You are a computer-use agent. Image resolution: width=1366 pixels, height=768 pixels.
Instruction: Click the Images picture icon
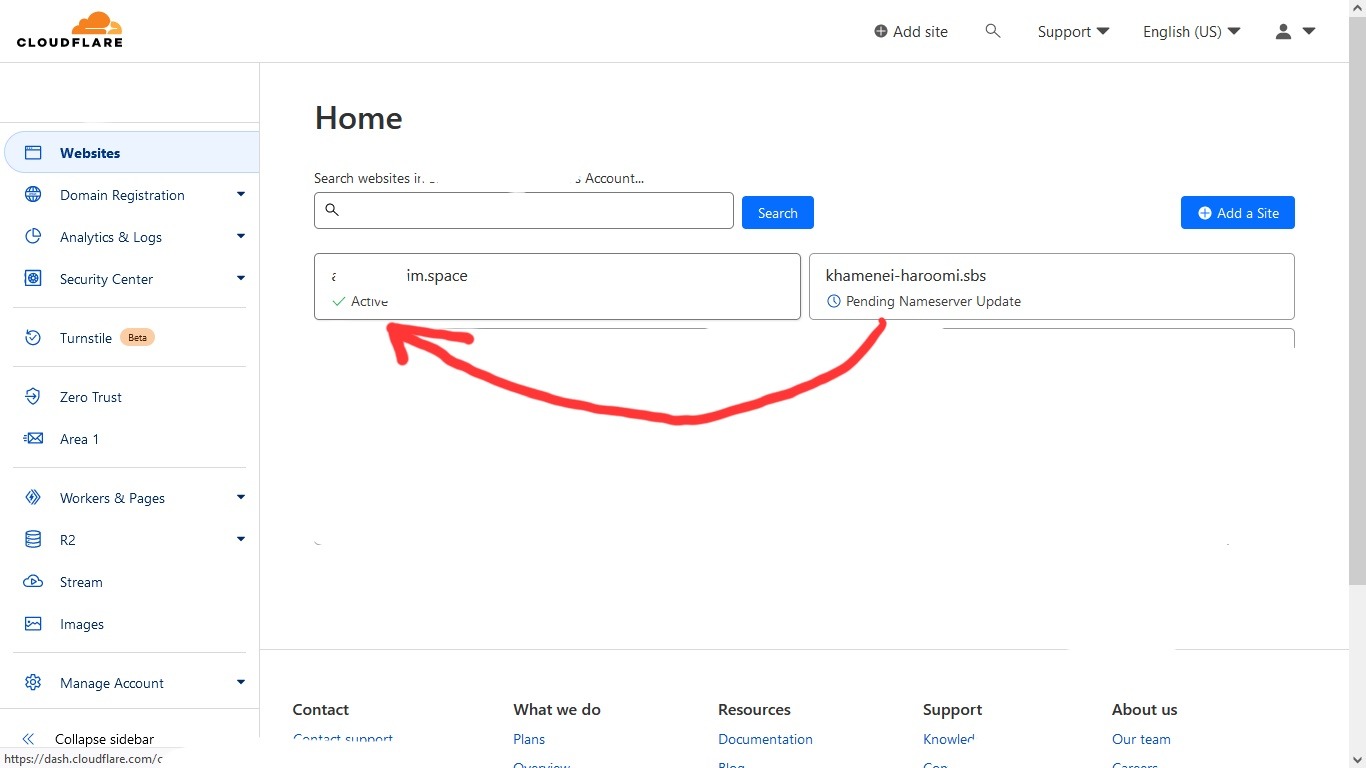pyautogui.click(x=33, y=624)
